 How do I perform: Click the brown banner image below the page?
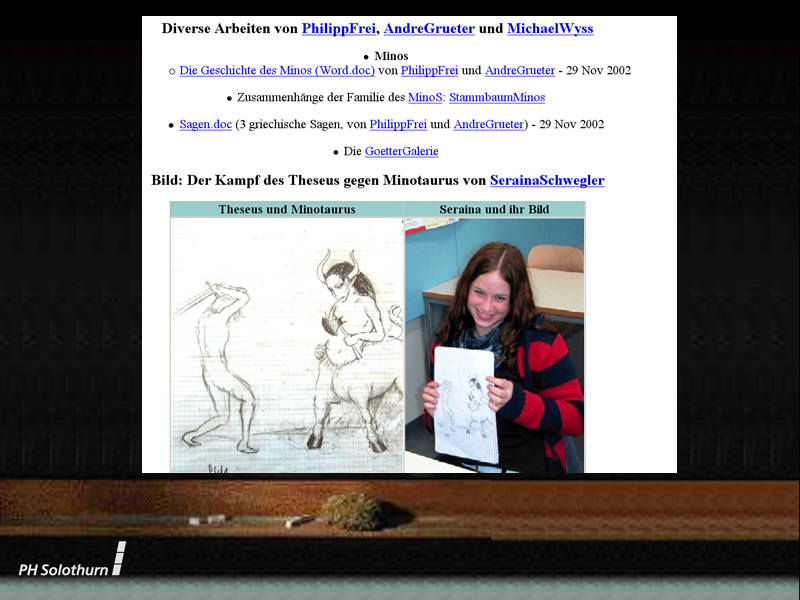pos(400,510)
